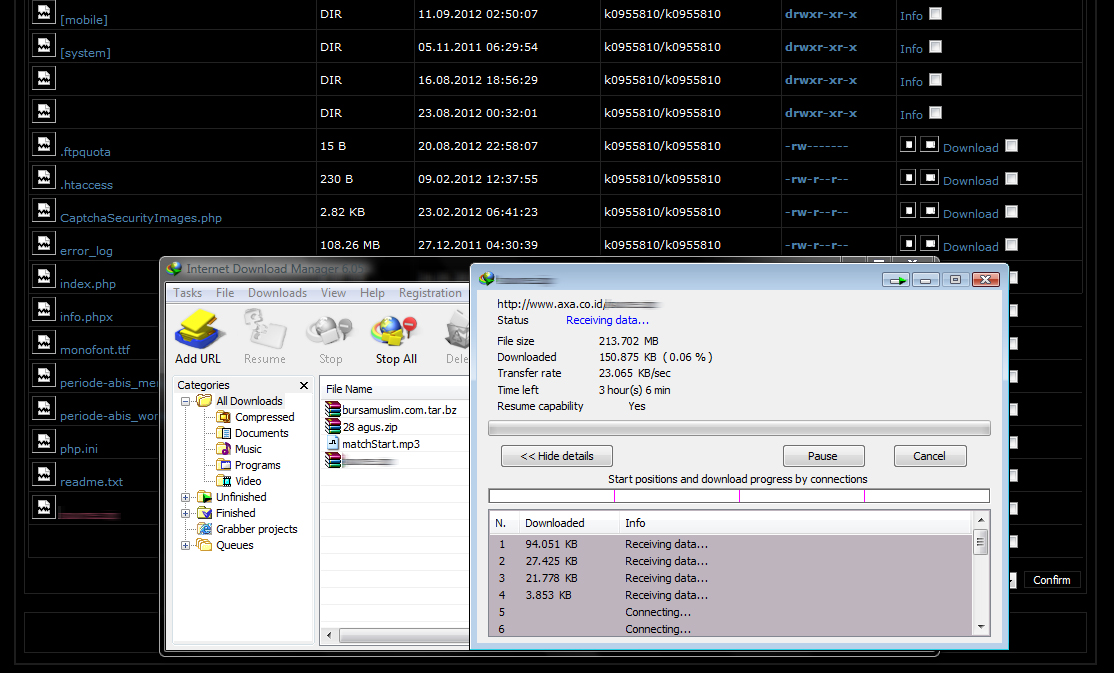The height and width of the screenshot is (673, 1114).
Task: Select the Documents category
Action: pos(261,434)
